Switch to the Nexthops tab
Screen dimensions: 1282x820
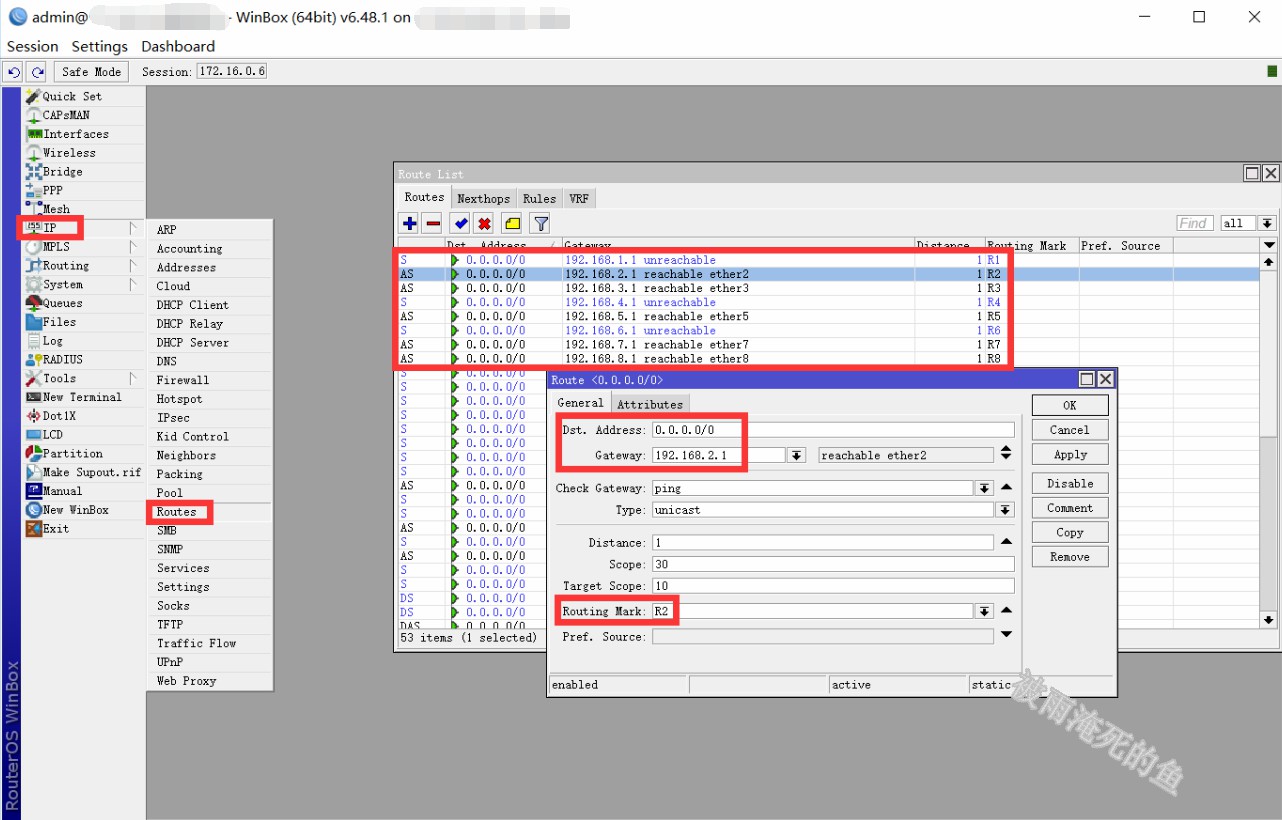coord(484,198)
